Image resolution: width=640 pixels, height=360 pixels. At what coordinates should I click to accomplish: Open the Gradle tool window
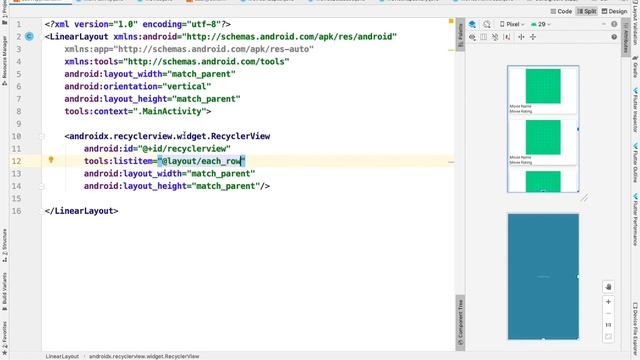[x=635, y=67]
